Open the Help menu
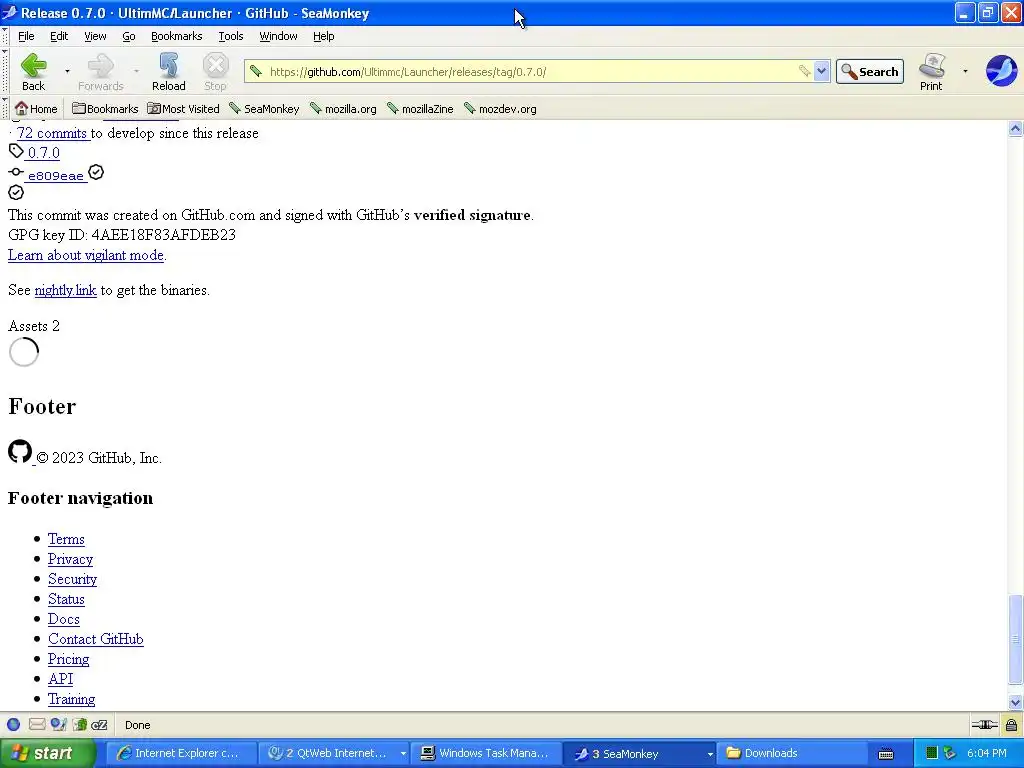Image resolution: width=1024 pixels, height=768 pixels. [323, 36]
